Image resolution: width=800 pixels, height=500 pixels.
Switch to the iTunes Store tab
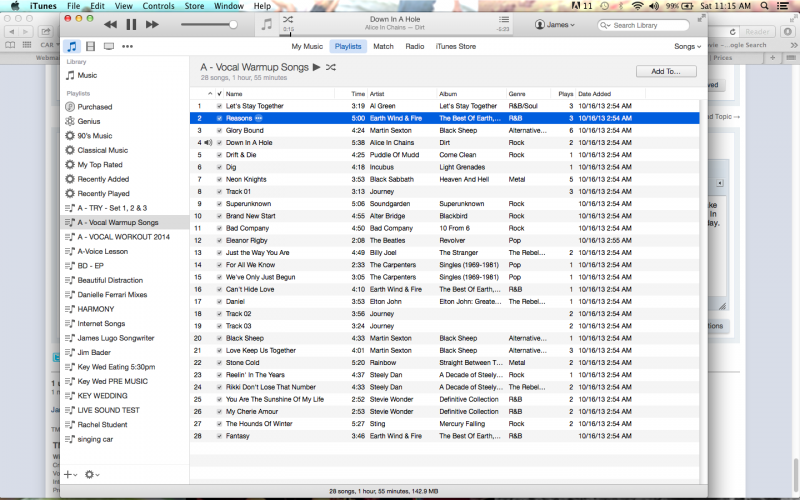click(456, 46)
